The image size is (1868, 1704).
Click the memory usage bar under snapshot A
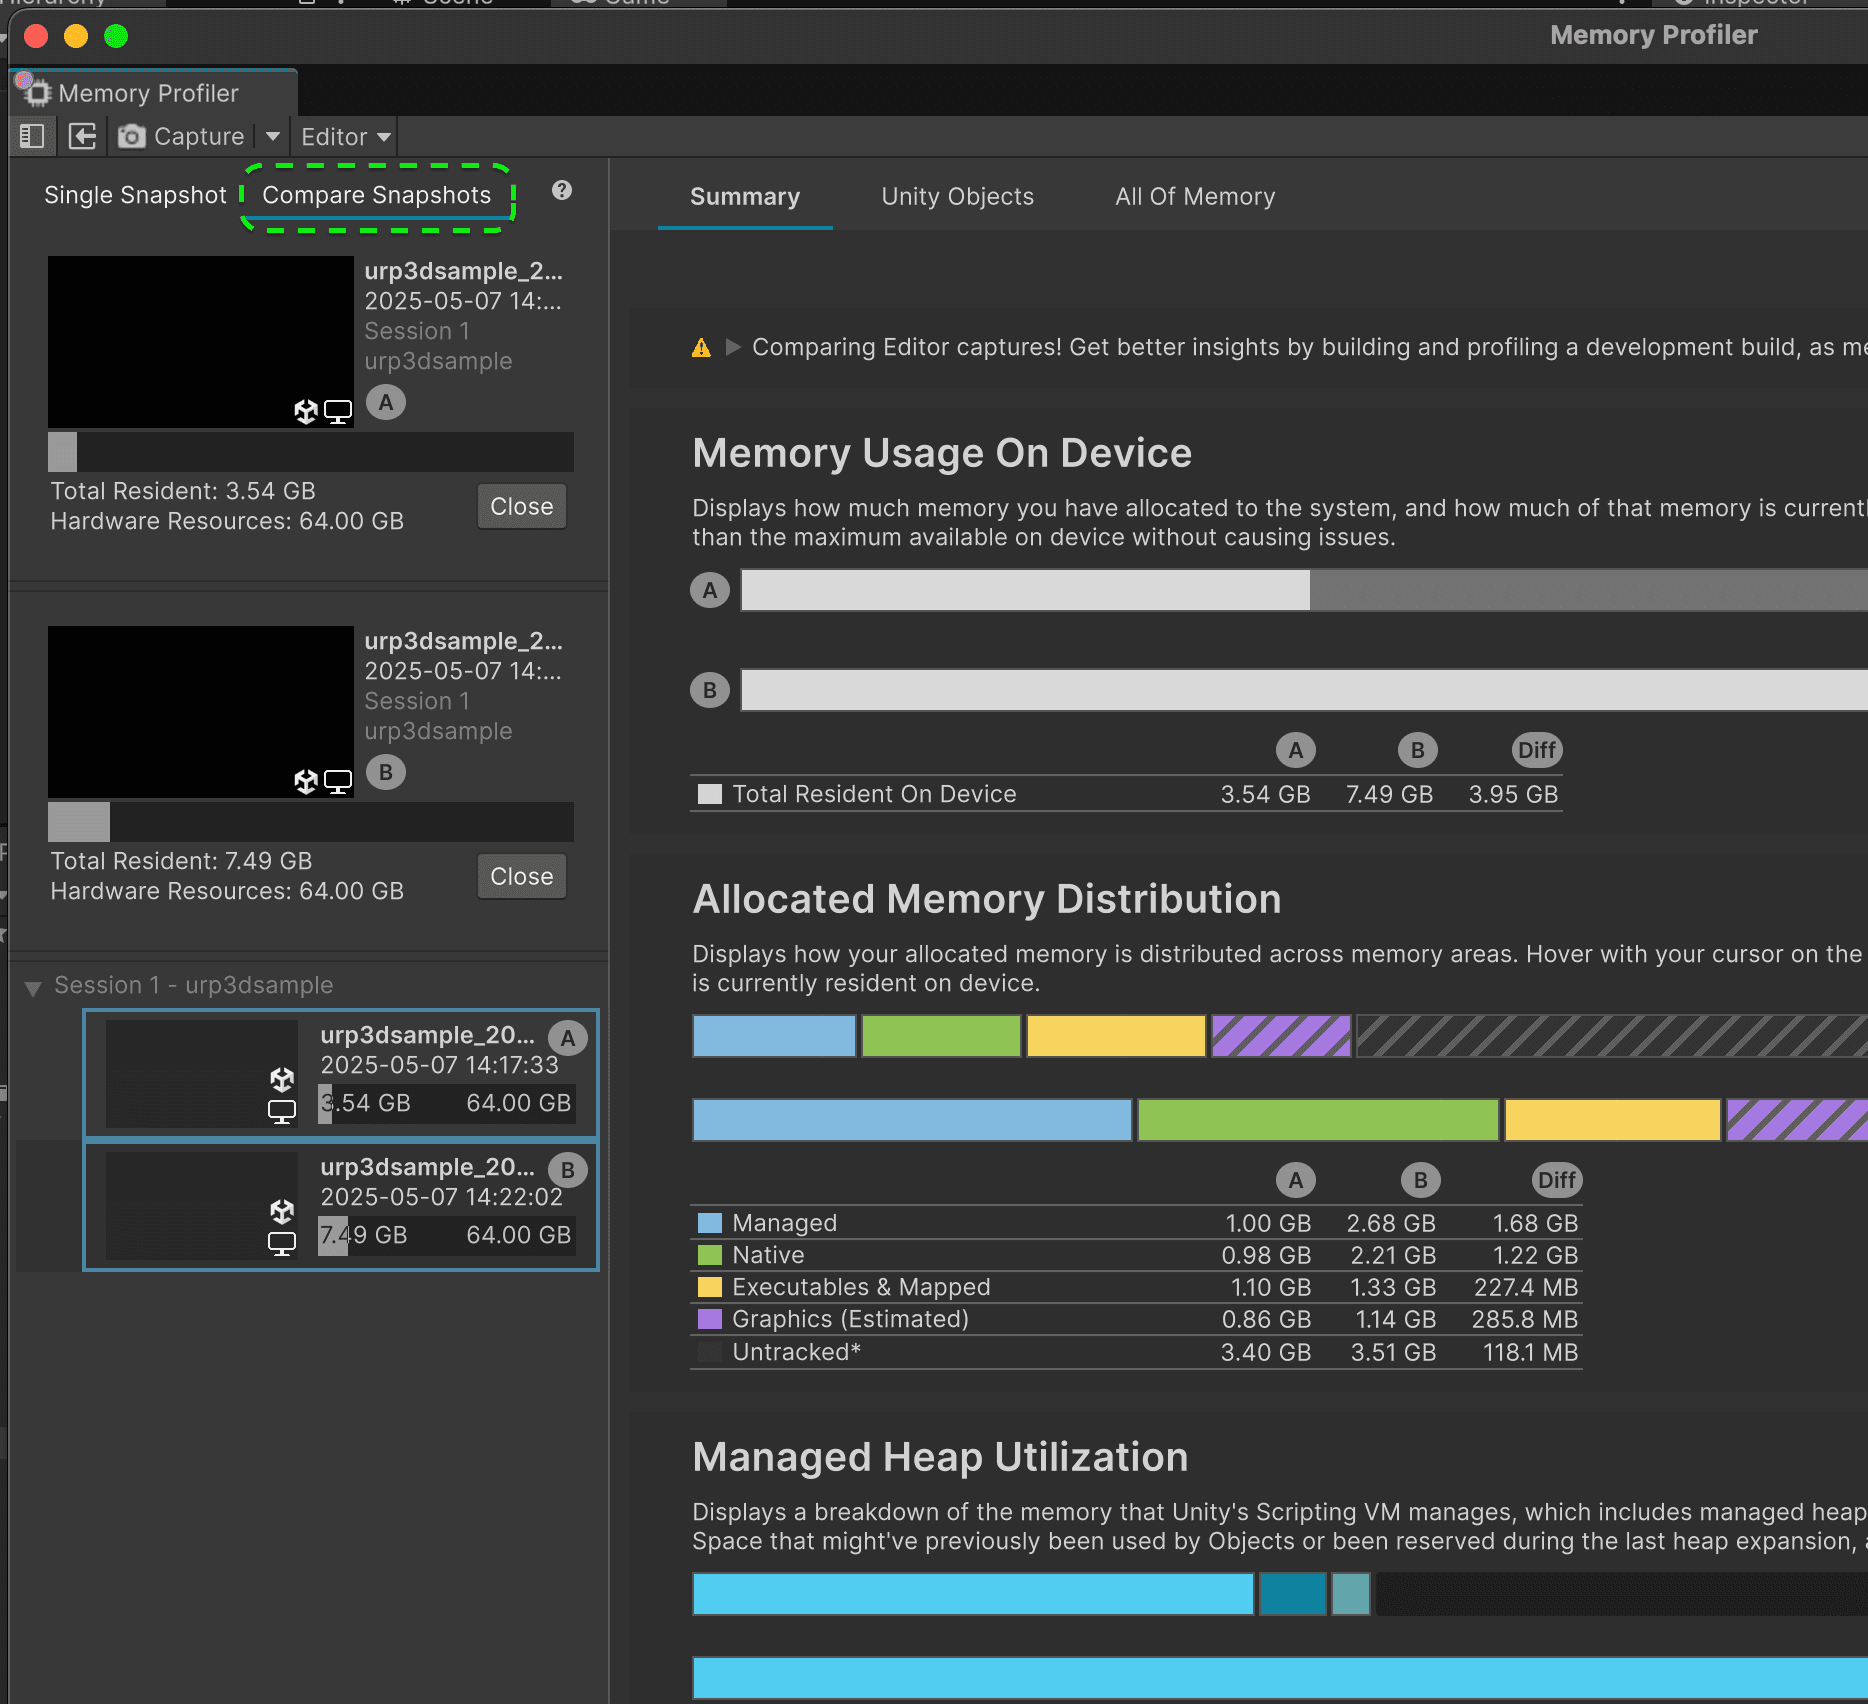click(x=311, y=452)
